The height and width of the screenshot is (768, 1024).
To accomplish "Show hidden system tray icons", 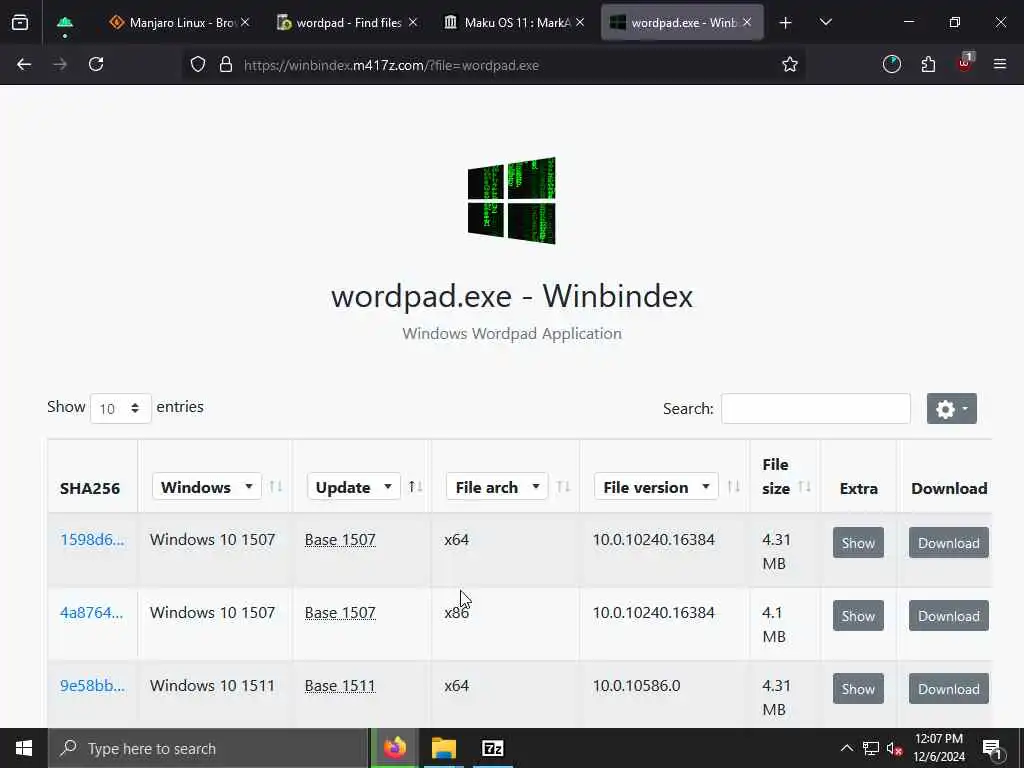I will point(846,748).
